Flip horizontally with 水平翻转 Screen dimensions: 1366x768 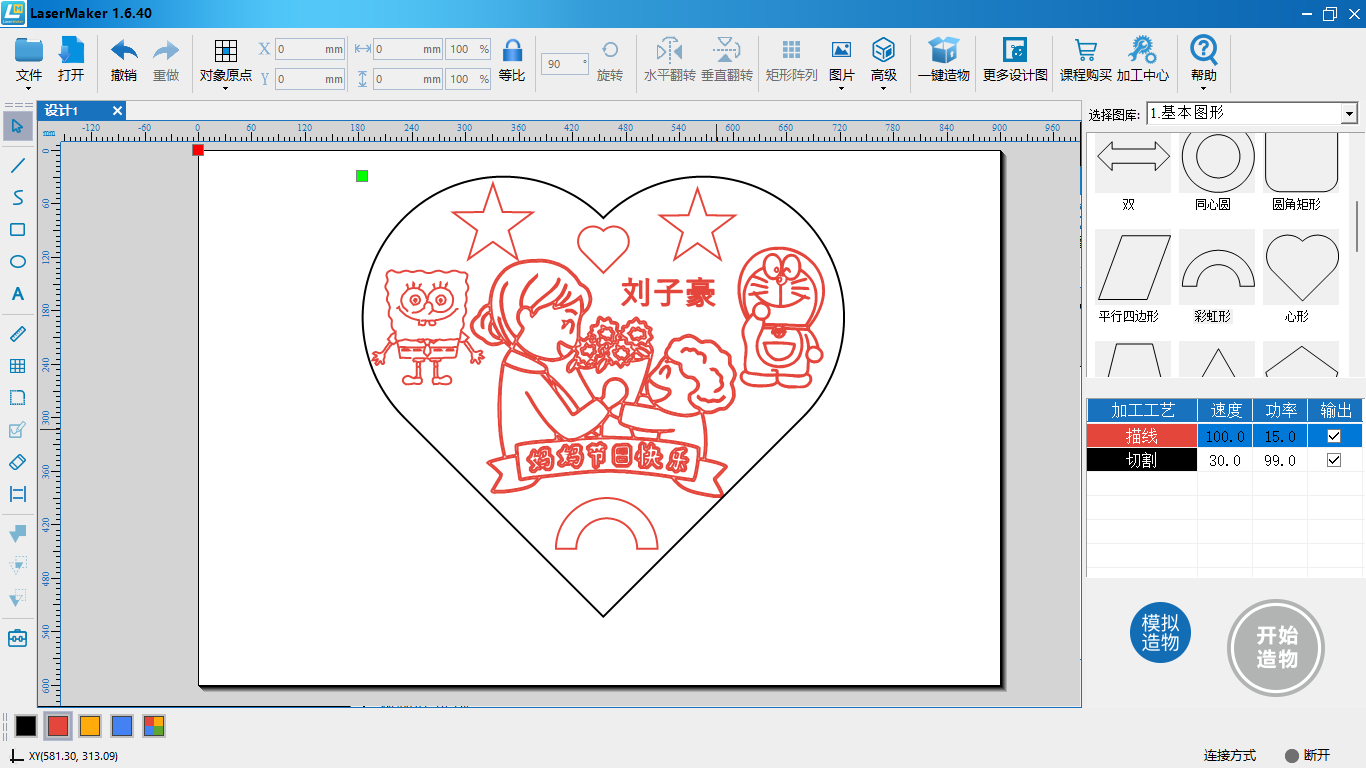[669, 50]
